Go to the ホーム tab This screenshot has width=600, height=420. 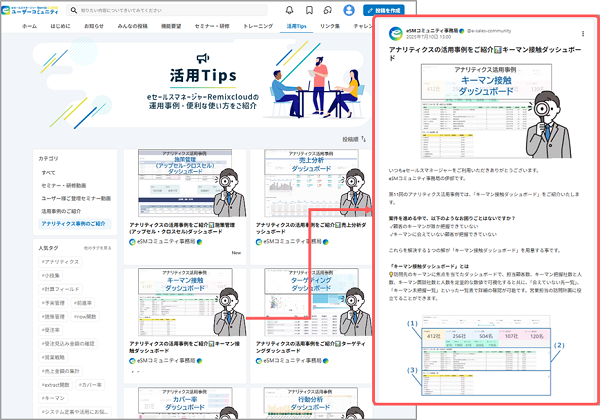pos(29,26)
